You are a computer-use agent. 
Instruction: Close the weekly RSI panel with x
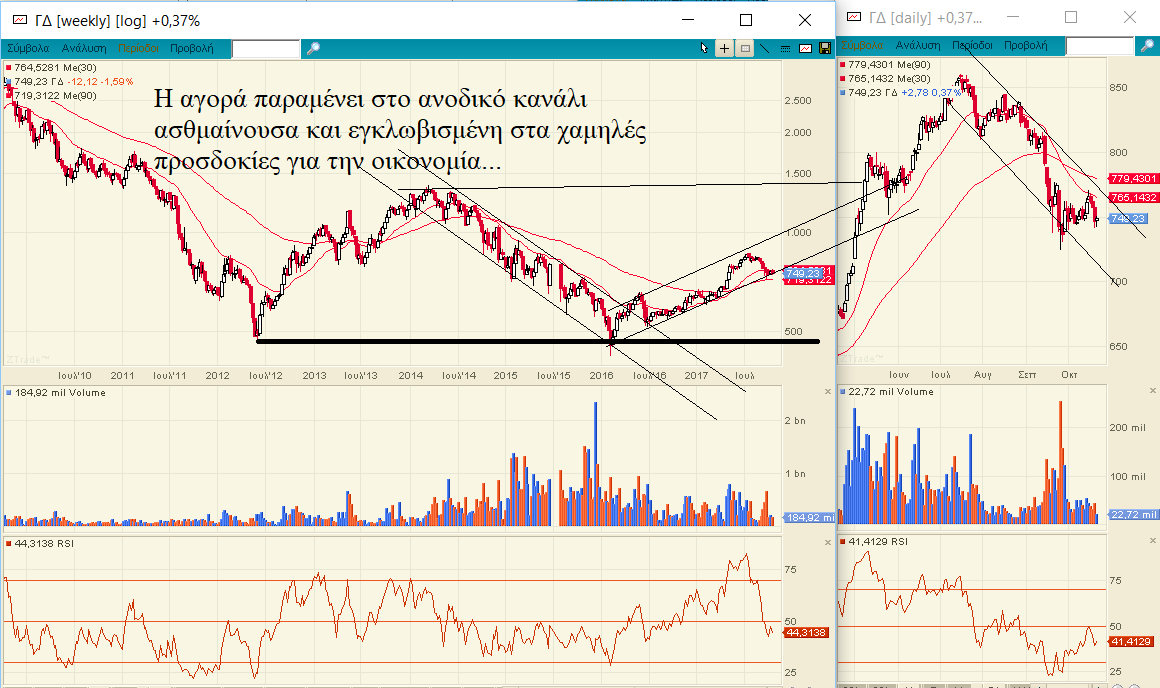point(827,542)
